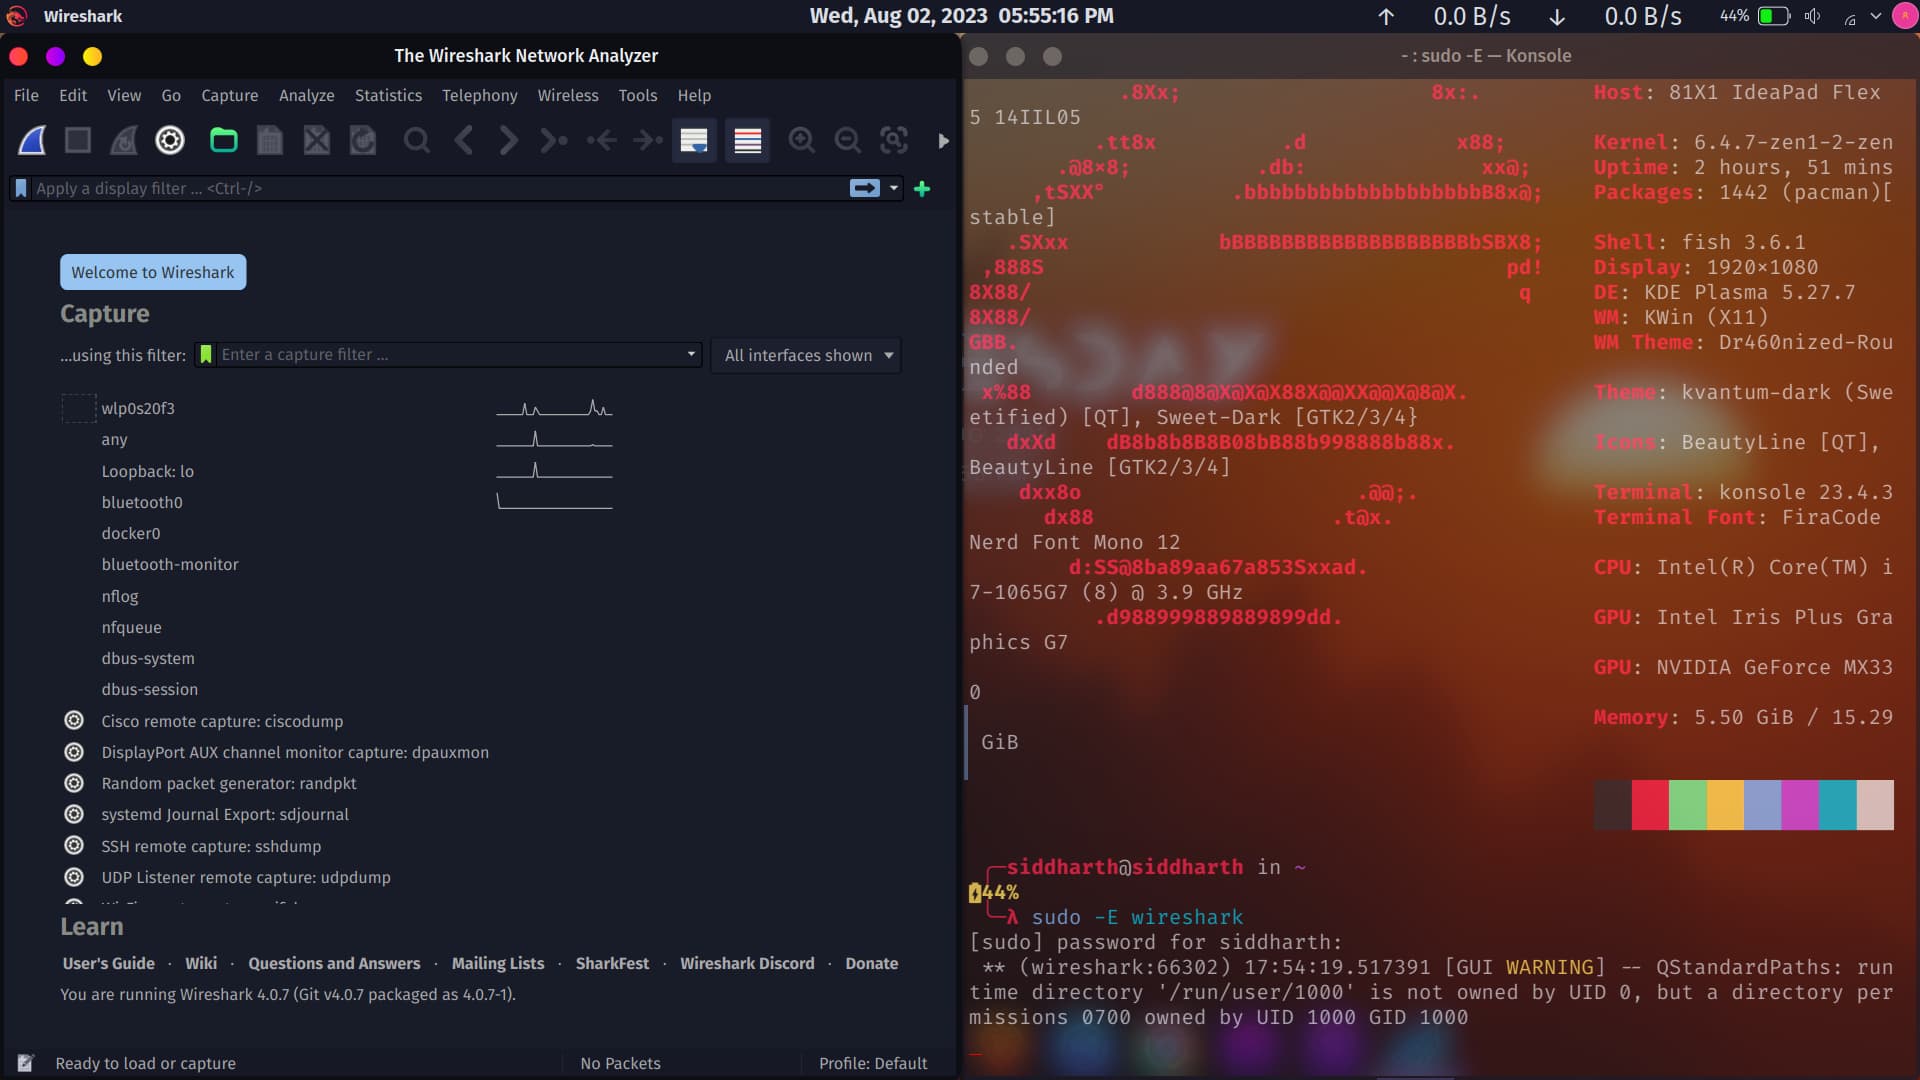Open the Tools menu
The width and height of the screenshot is (1920, 1080).
coord(638,95)
